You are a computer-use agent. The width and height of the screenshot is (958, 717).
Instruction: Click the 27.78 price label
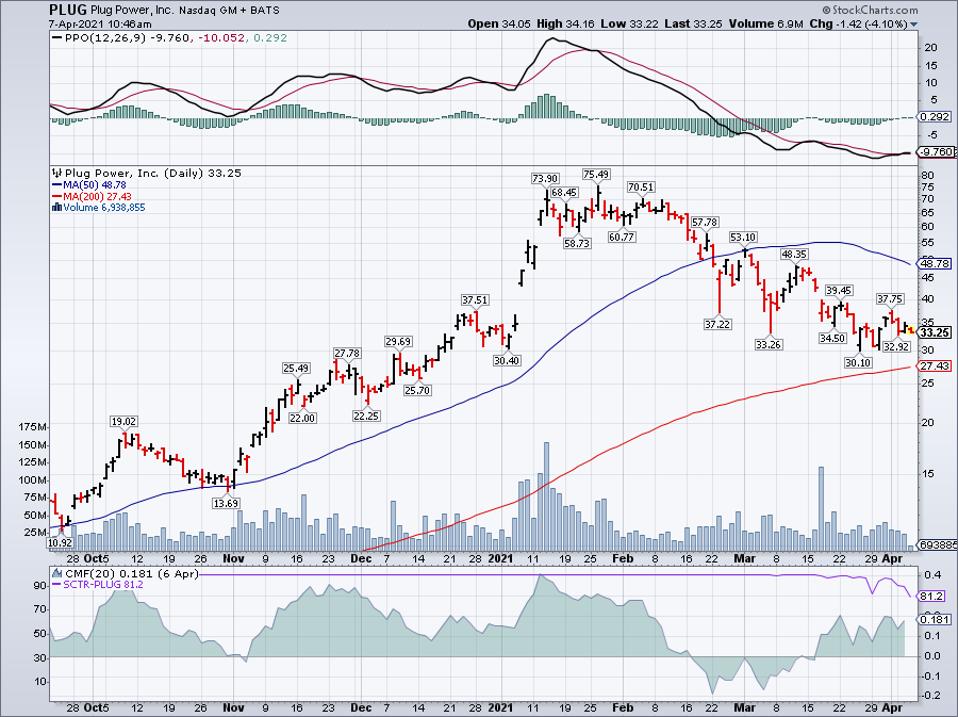pyautogui.click(x=347, y=353)
